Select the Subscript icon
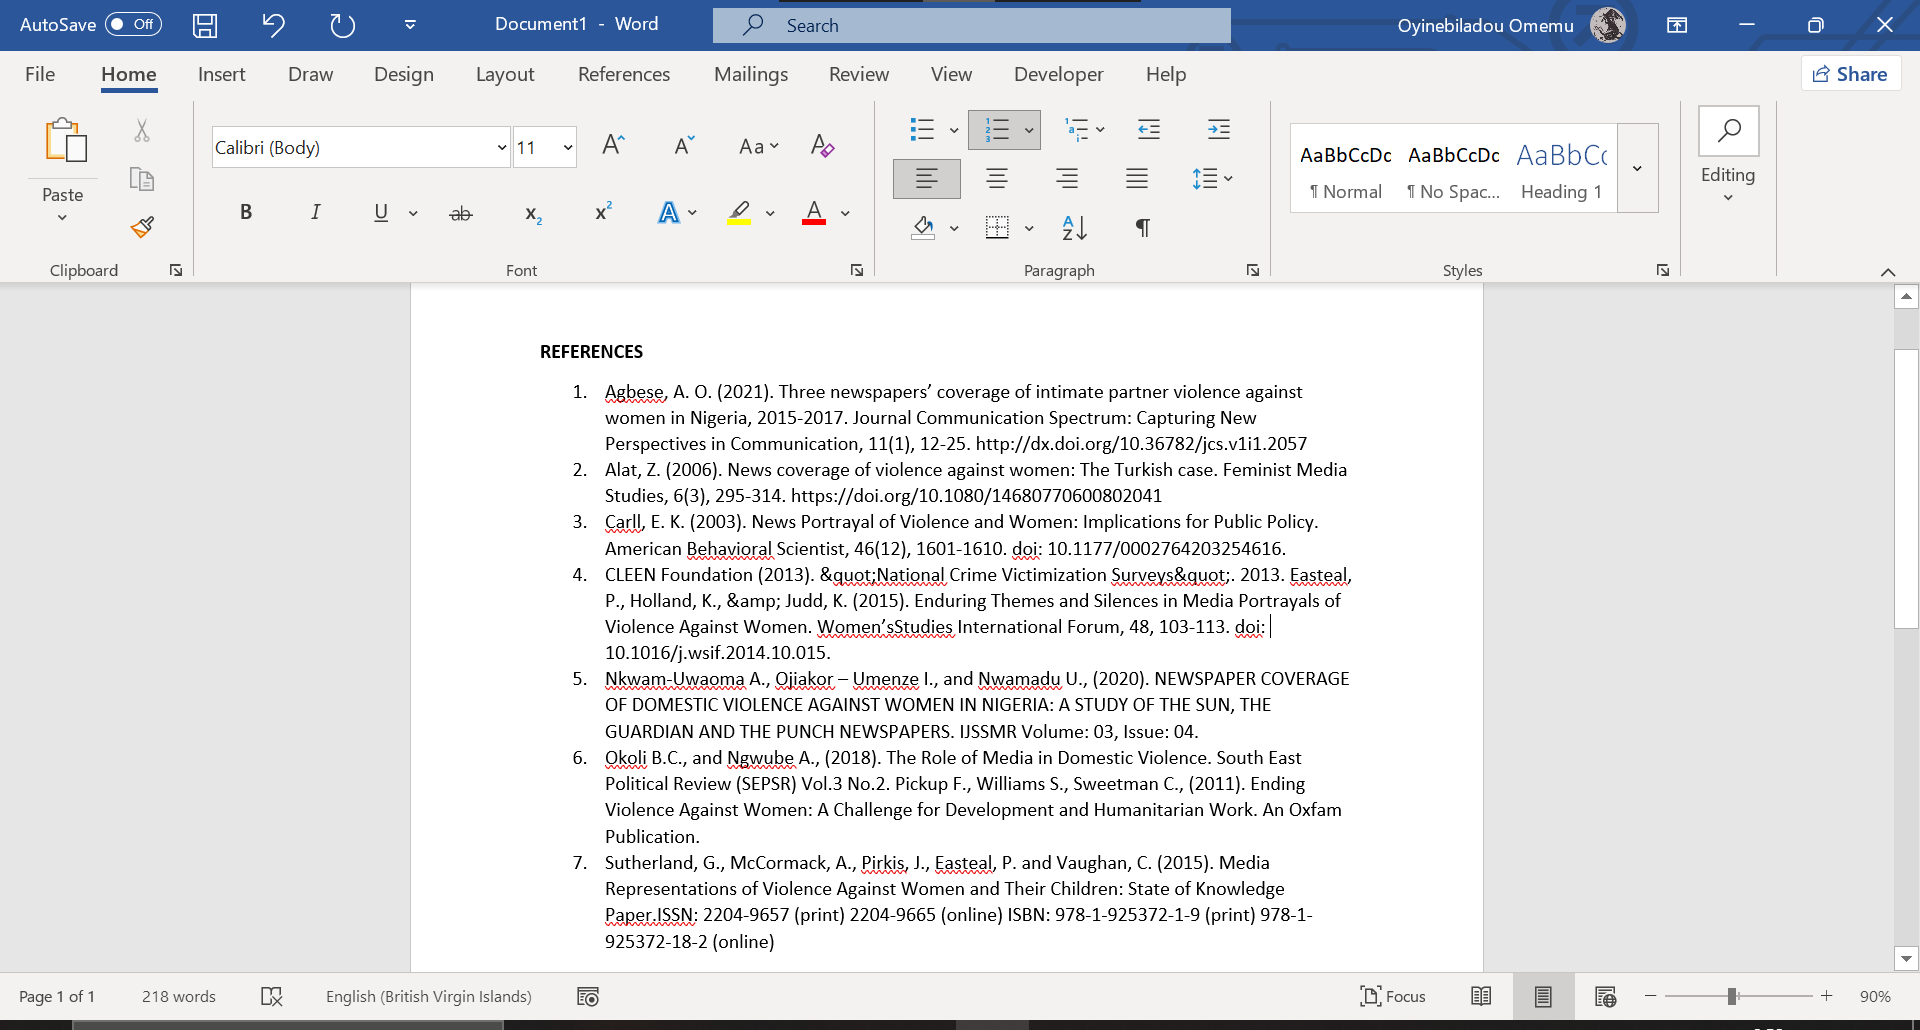Screen dimensions: 1920x1030 tap(533, 211)
